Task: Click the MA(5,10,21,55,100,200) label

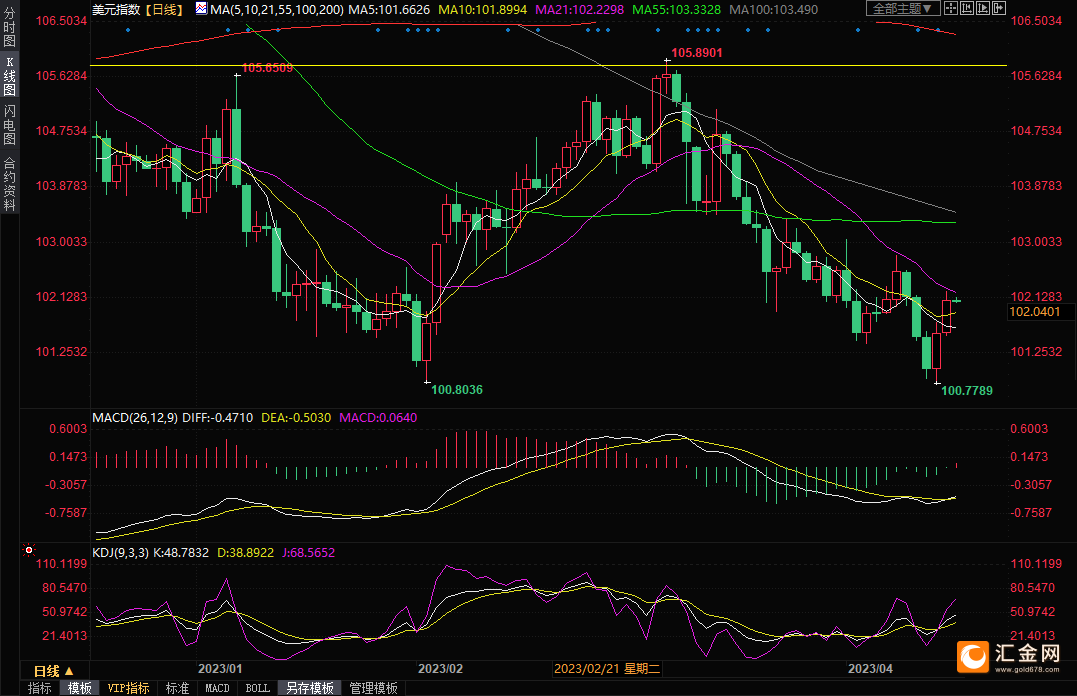Action: point(277,10)
